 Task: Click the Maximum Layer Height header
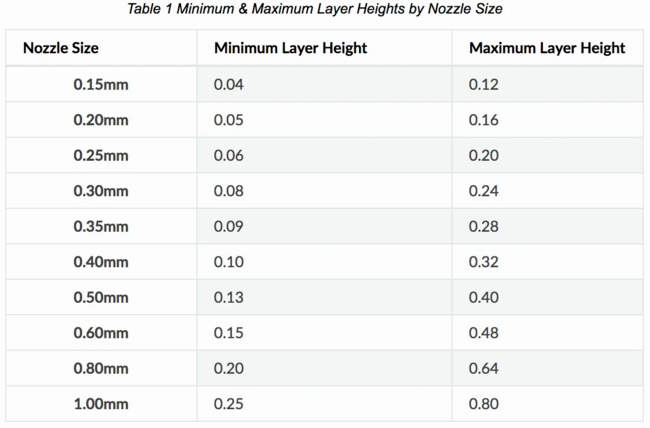547,48
